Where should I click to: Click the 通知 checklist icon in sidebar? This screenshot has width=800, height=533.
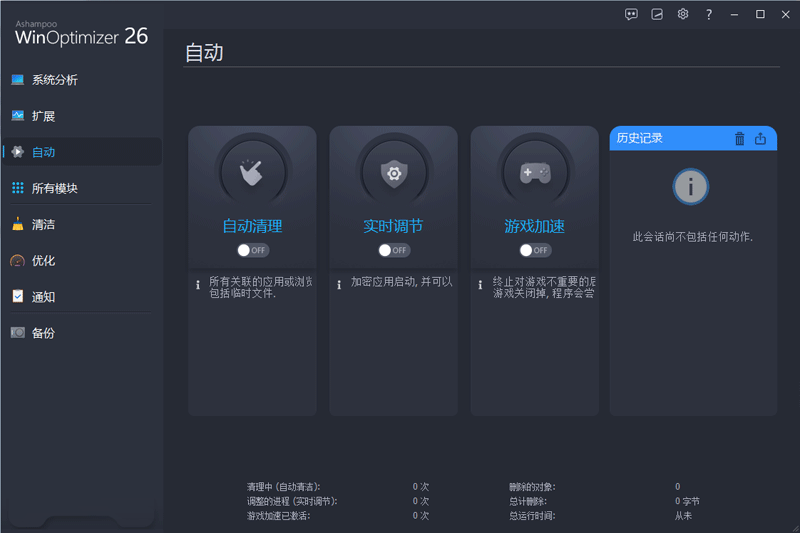pyautogui.click(x=18, y=296)
